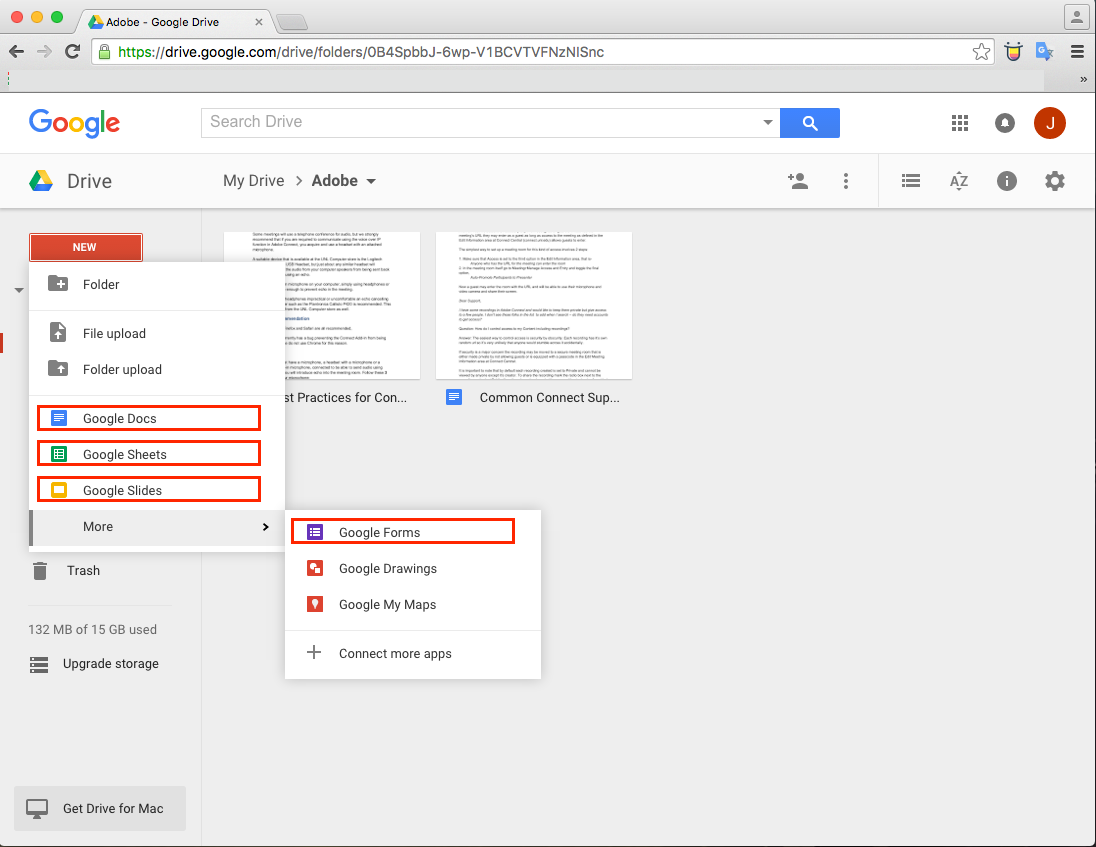Screen dimensions: 1096x847
Task: Select Google Drawings
Action: click(x=413, y=569)
